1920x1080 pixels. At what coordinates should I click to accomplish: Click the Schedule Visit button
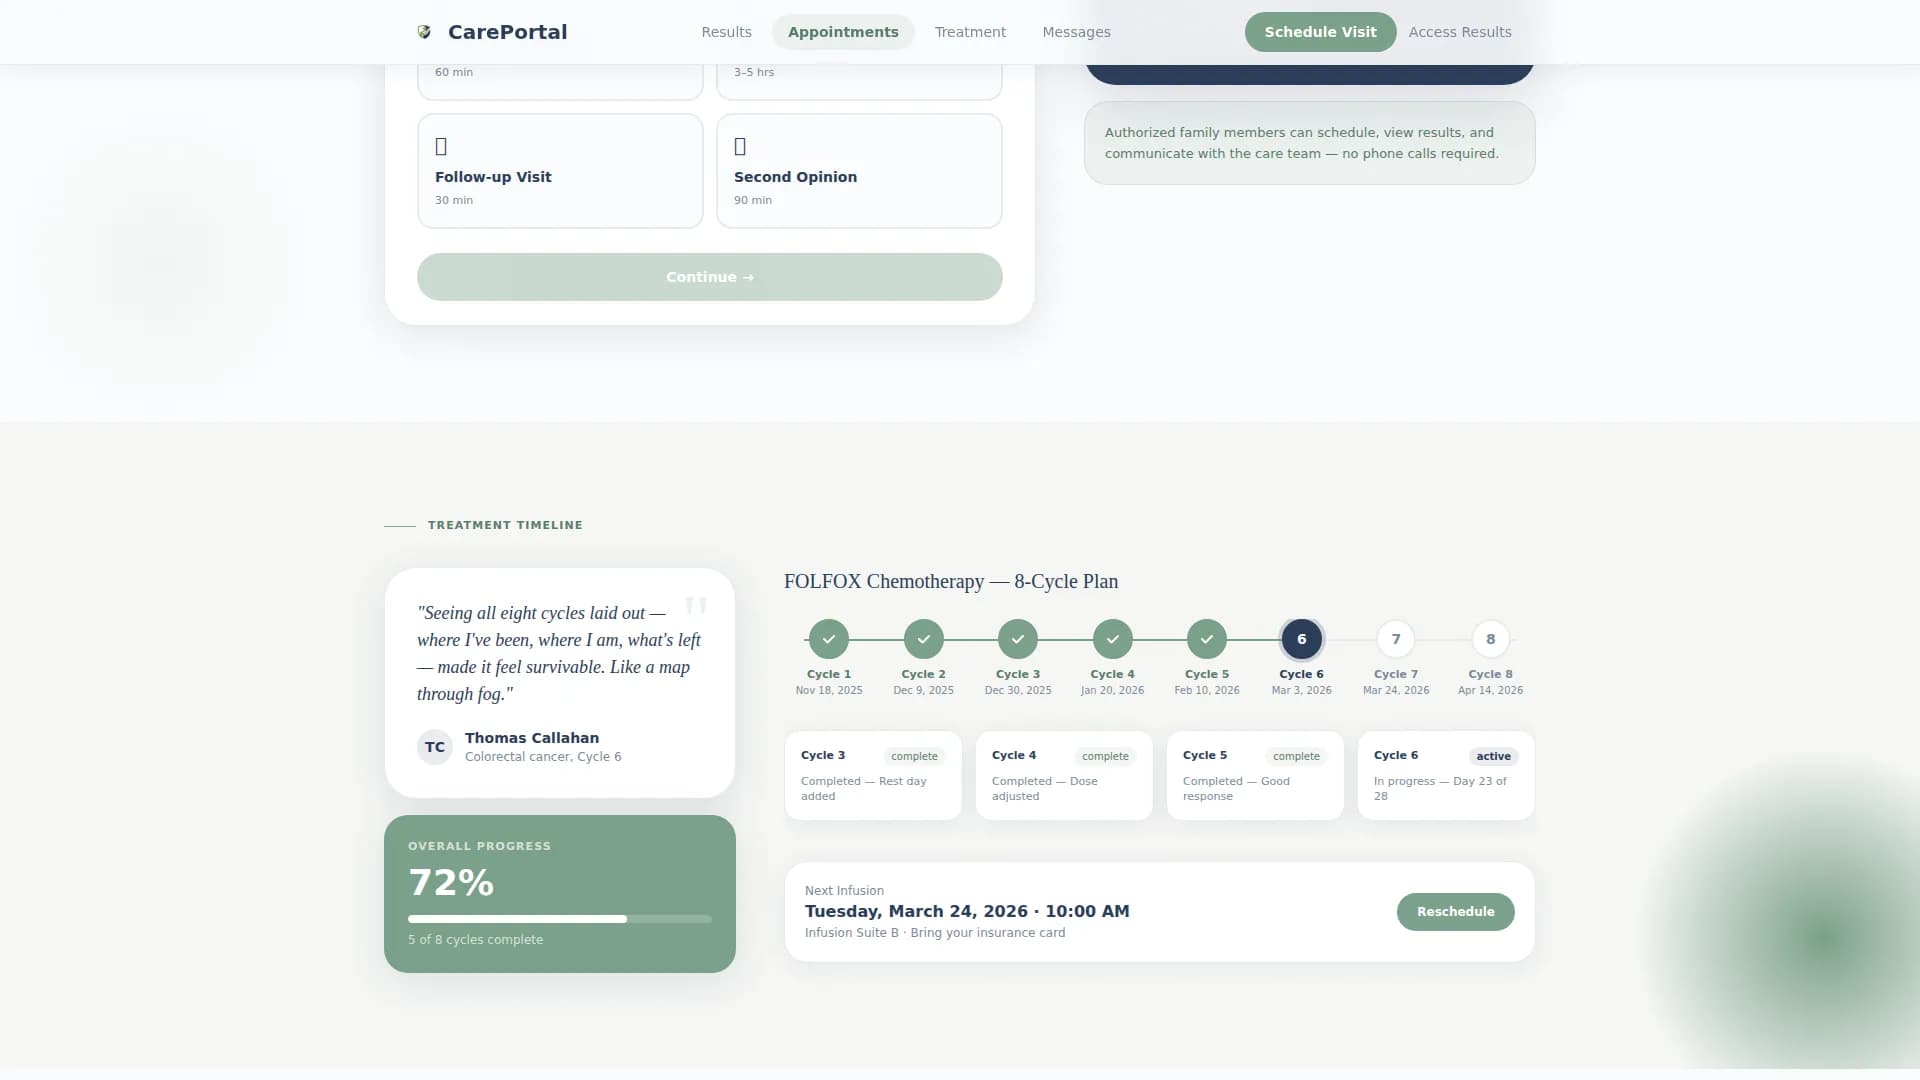click(1320, 32)
